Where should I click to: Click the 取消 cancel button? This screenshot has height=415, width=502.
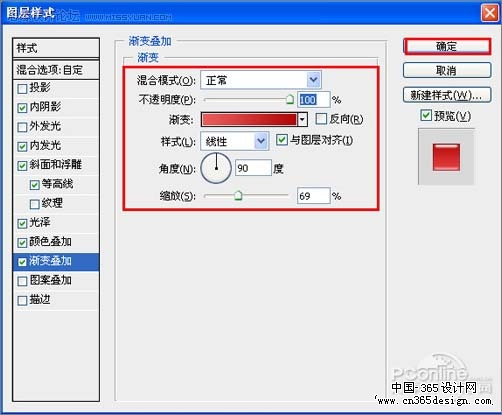click(447, 70)
